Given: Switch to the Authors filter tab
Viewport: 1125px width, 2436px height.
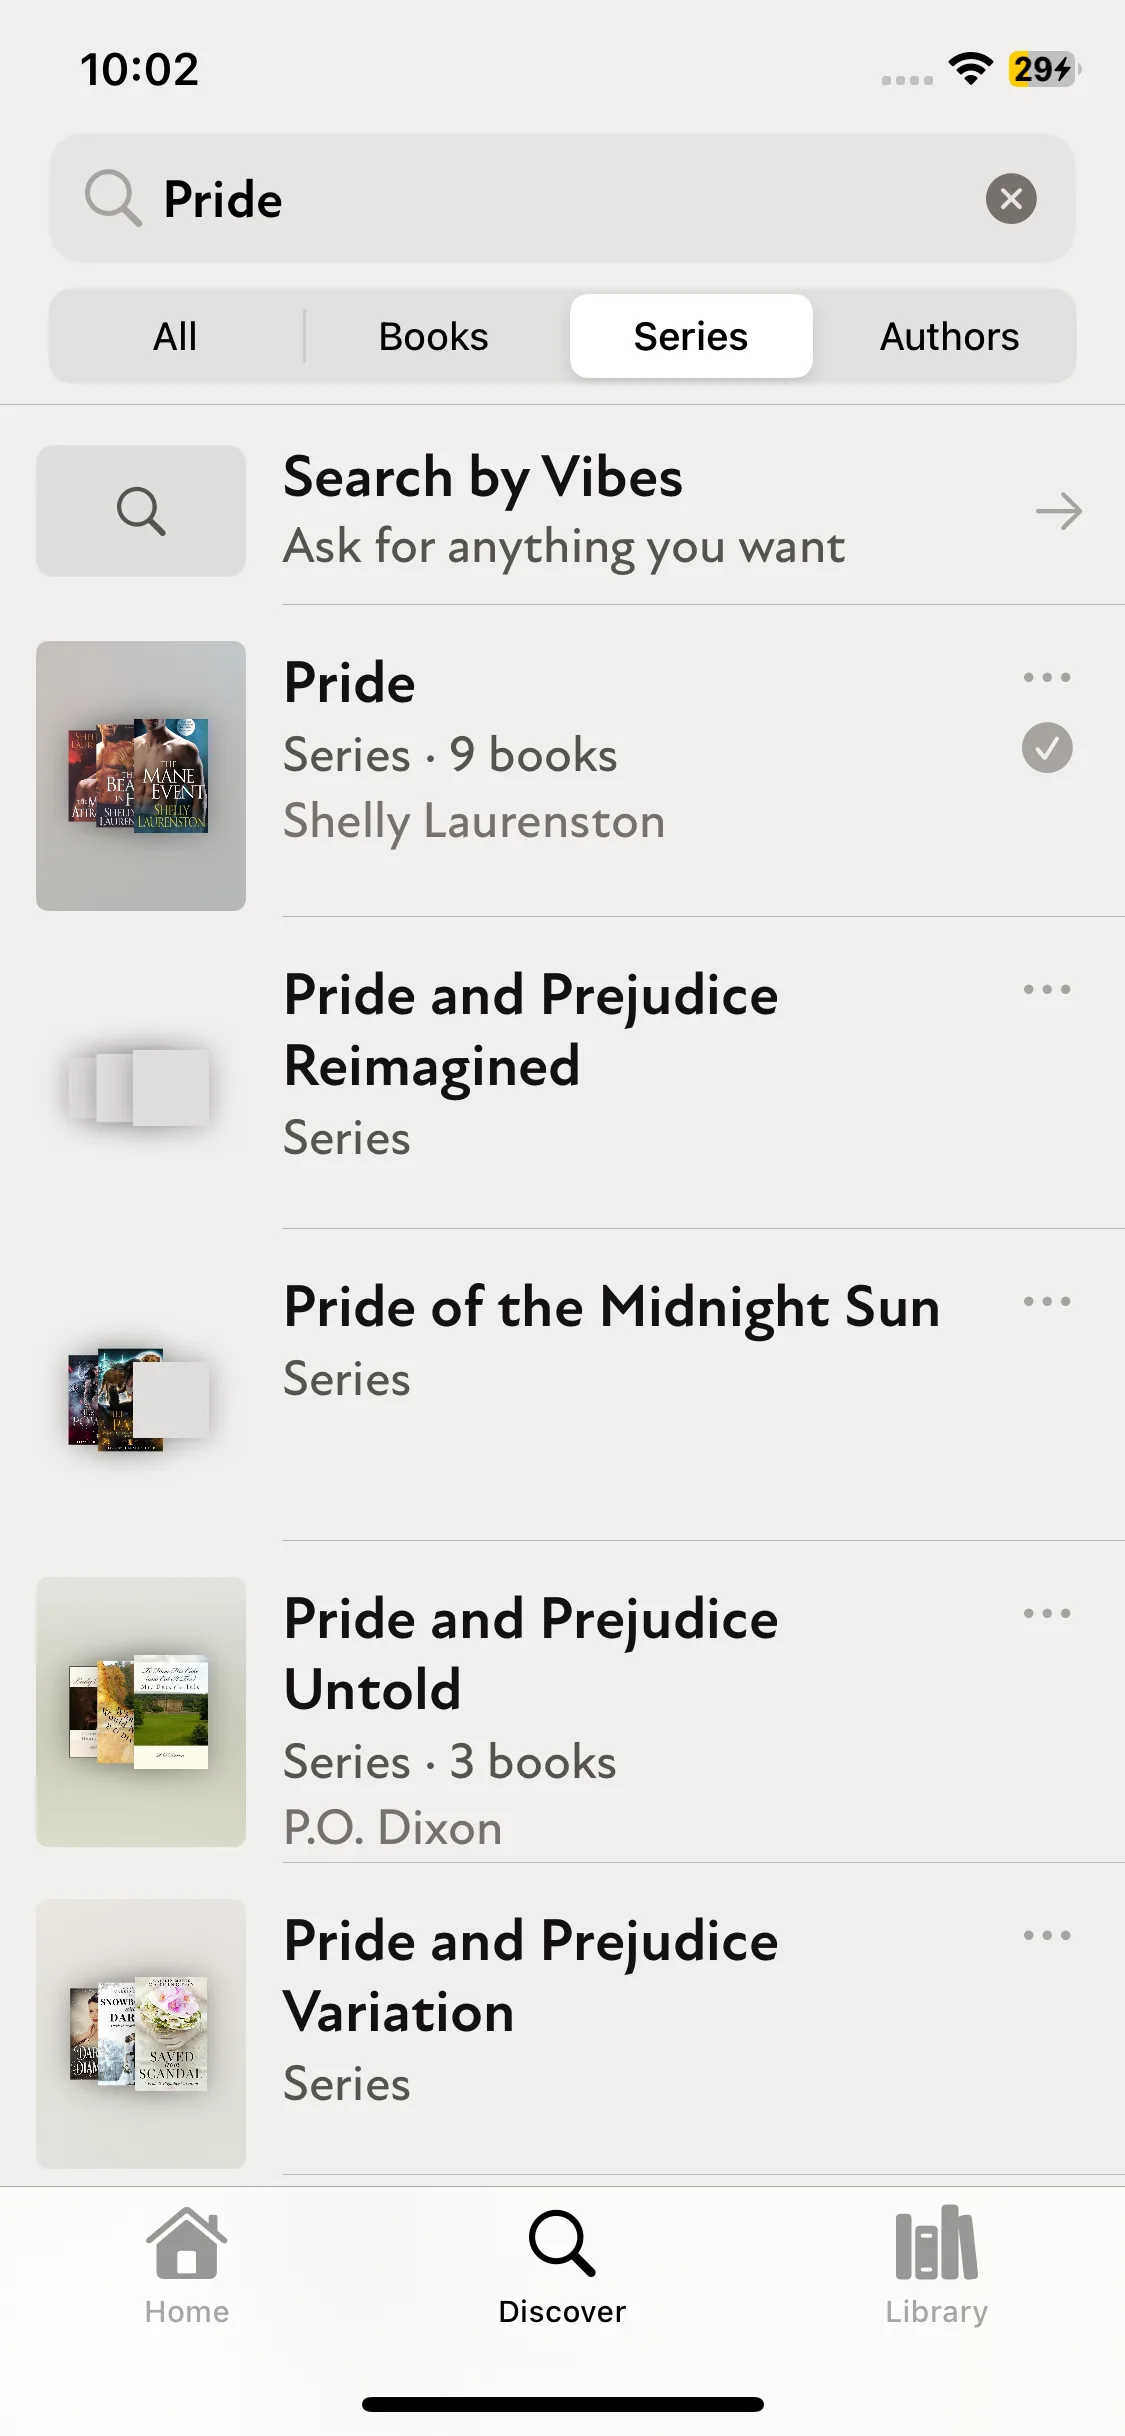Looking at the screenshot, I should point(949,337).
